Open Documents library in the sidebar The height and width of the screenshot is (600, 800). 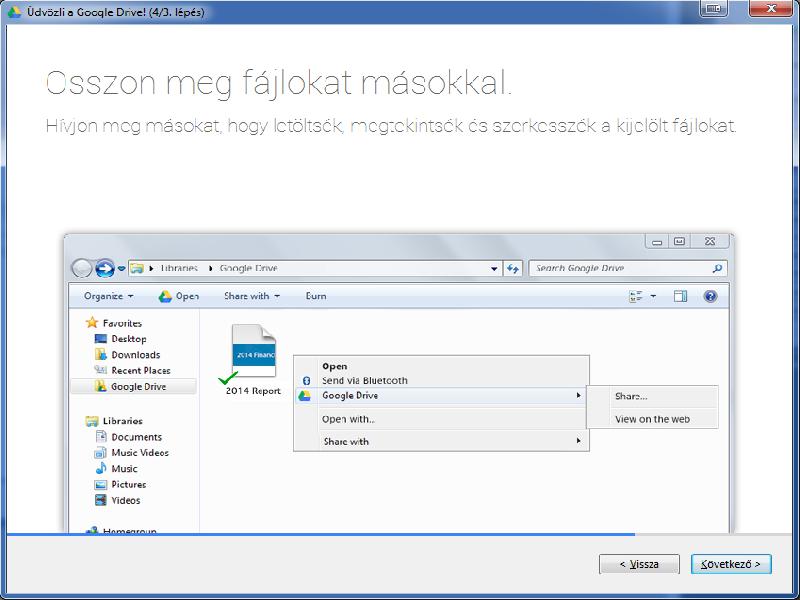pos(136,437)
